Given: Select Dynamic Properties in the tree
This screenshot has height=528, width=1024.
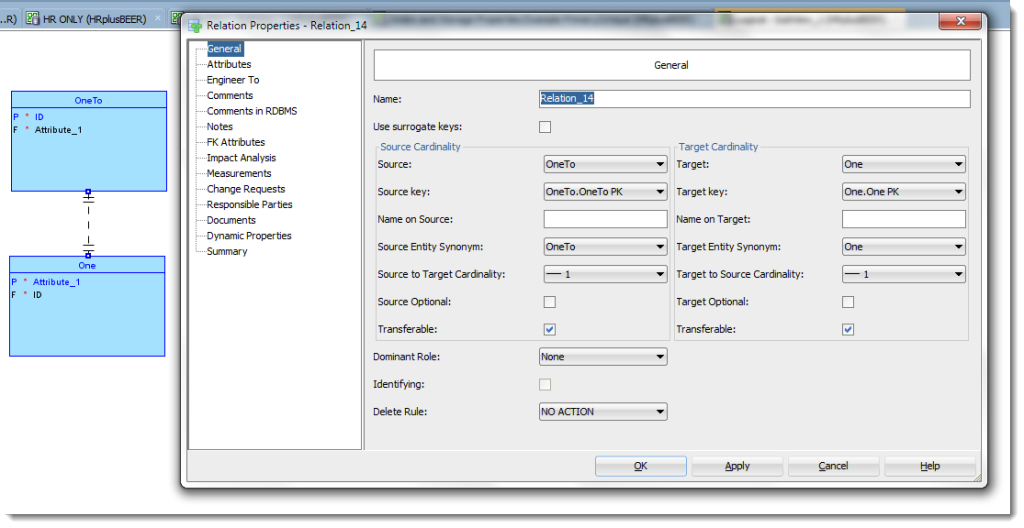Looking at the screenshot, I should (249, 236).
